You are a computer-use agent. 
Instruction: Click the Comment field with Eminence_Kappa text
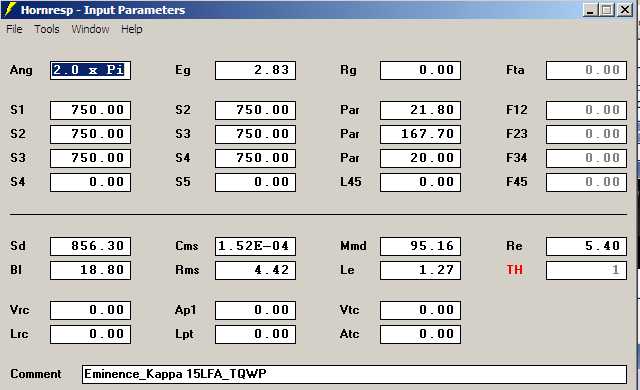click(x=354, y=374)
